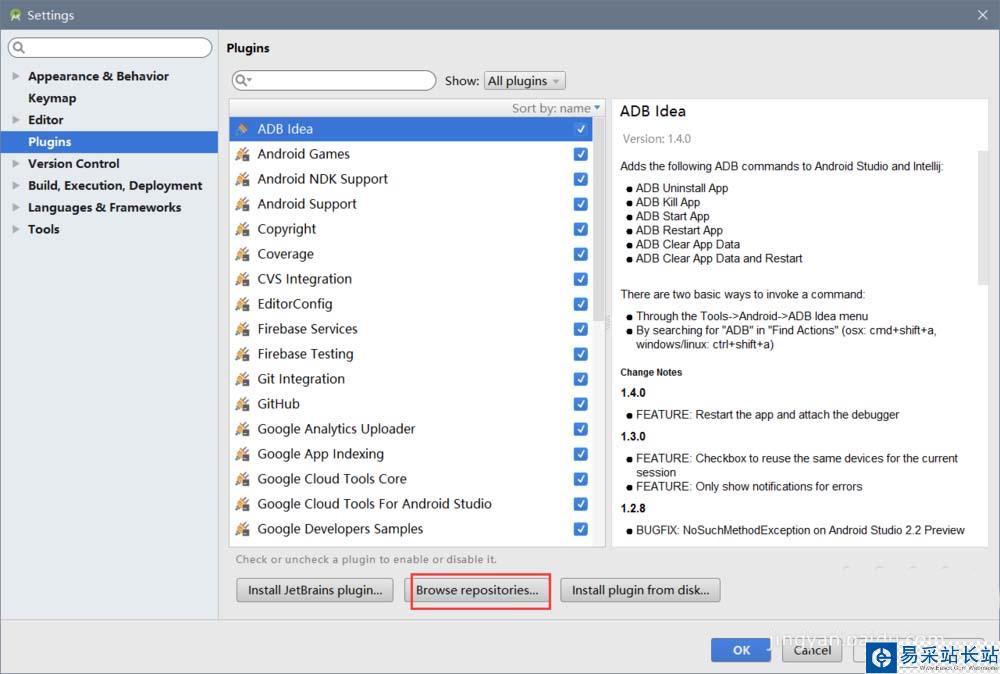
Task: Click Install JetBrains plugin button
Action: [315, 590]
